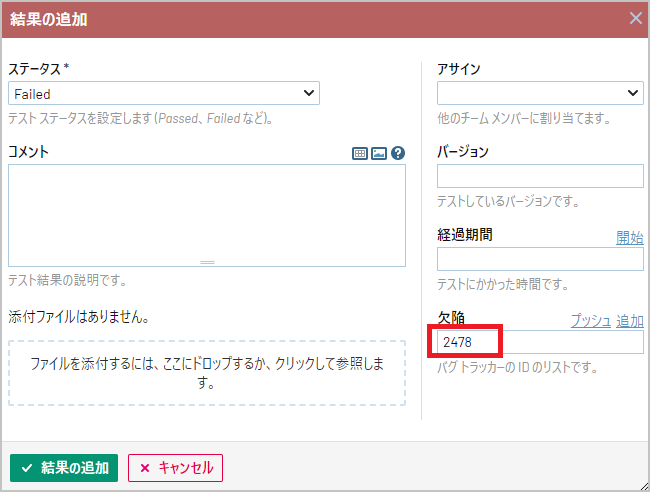
Task: Click the キャンセル button
Action: [x=175, y=468]
